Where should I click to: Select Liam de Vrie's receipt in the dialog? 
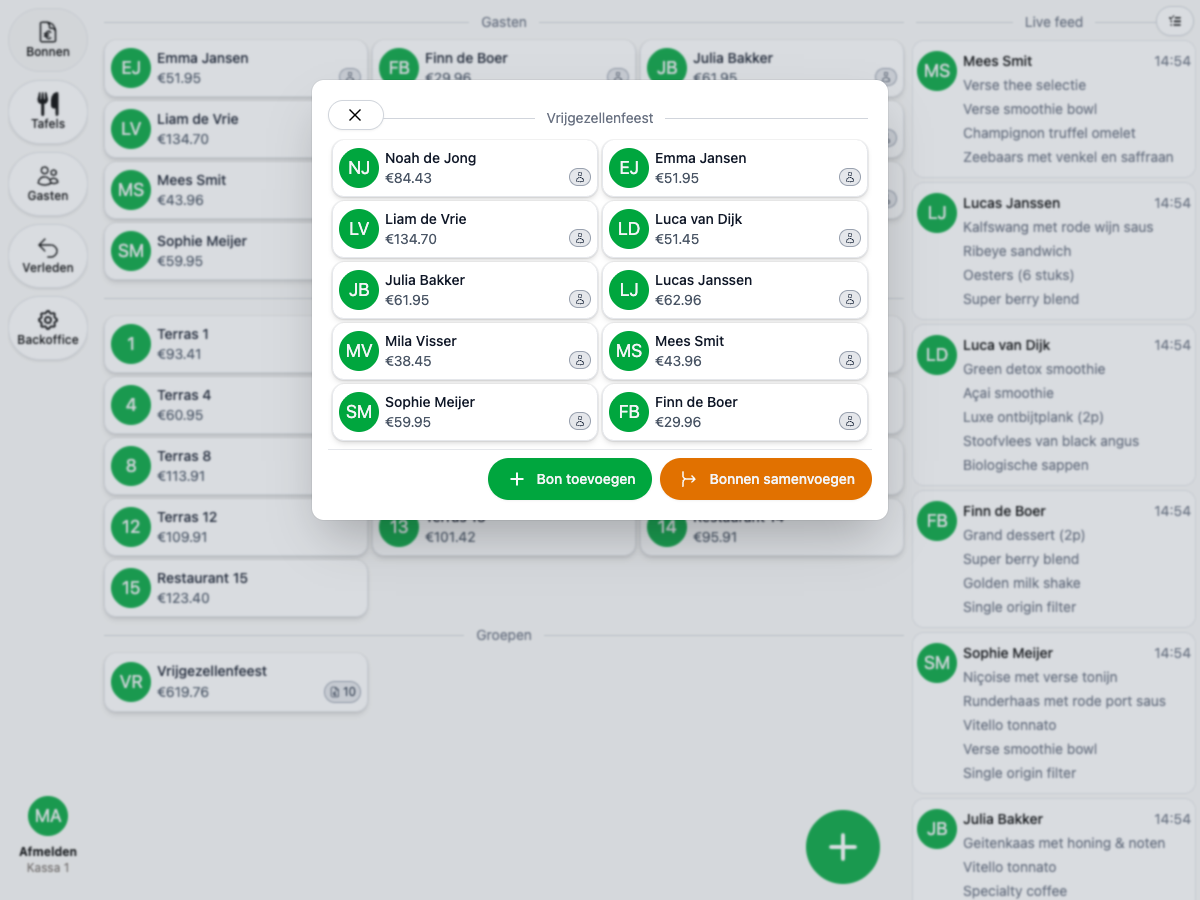tap(465, 229)
